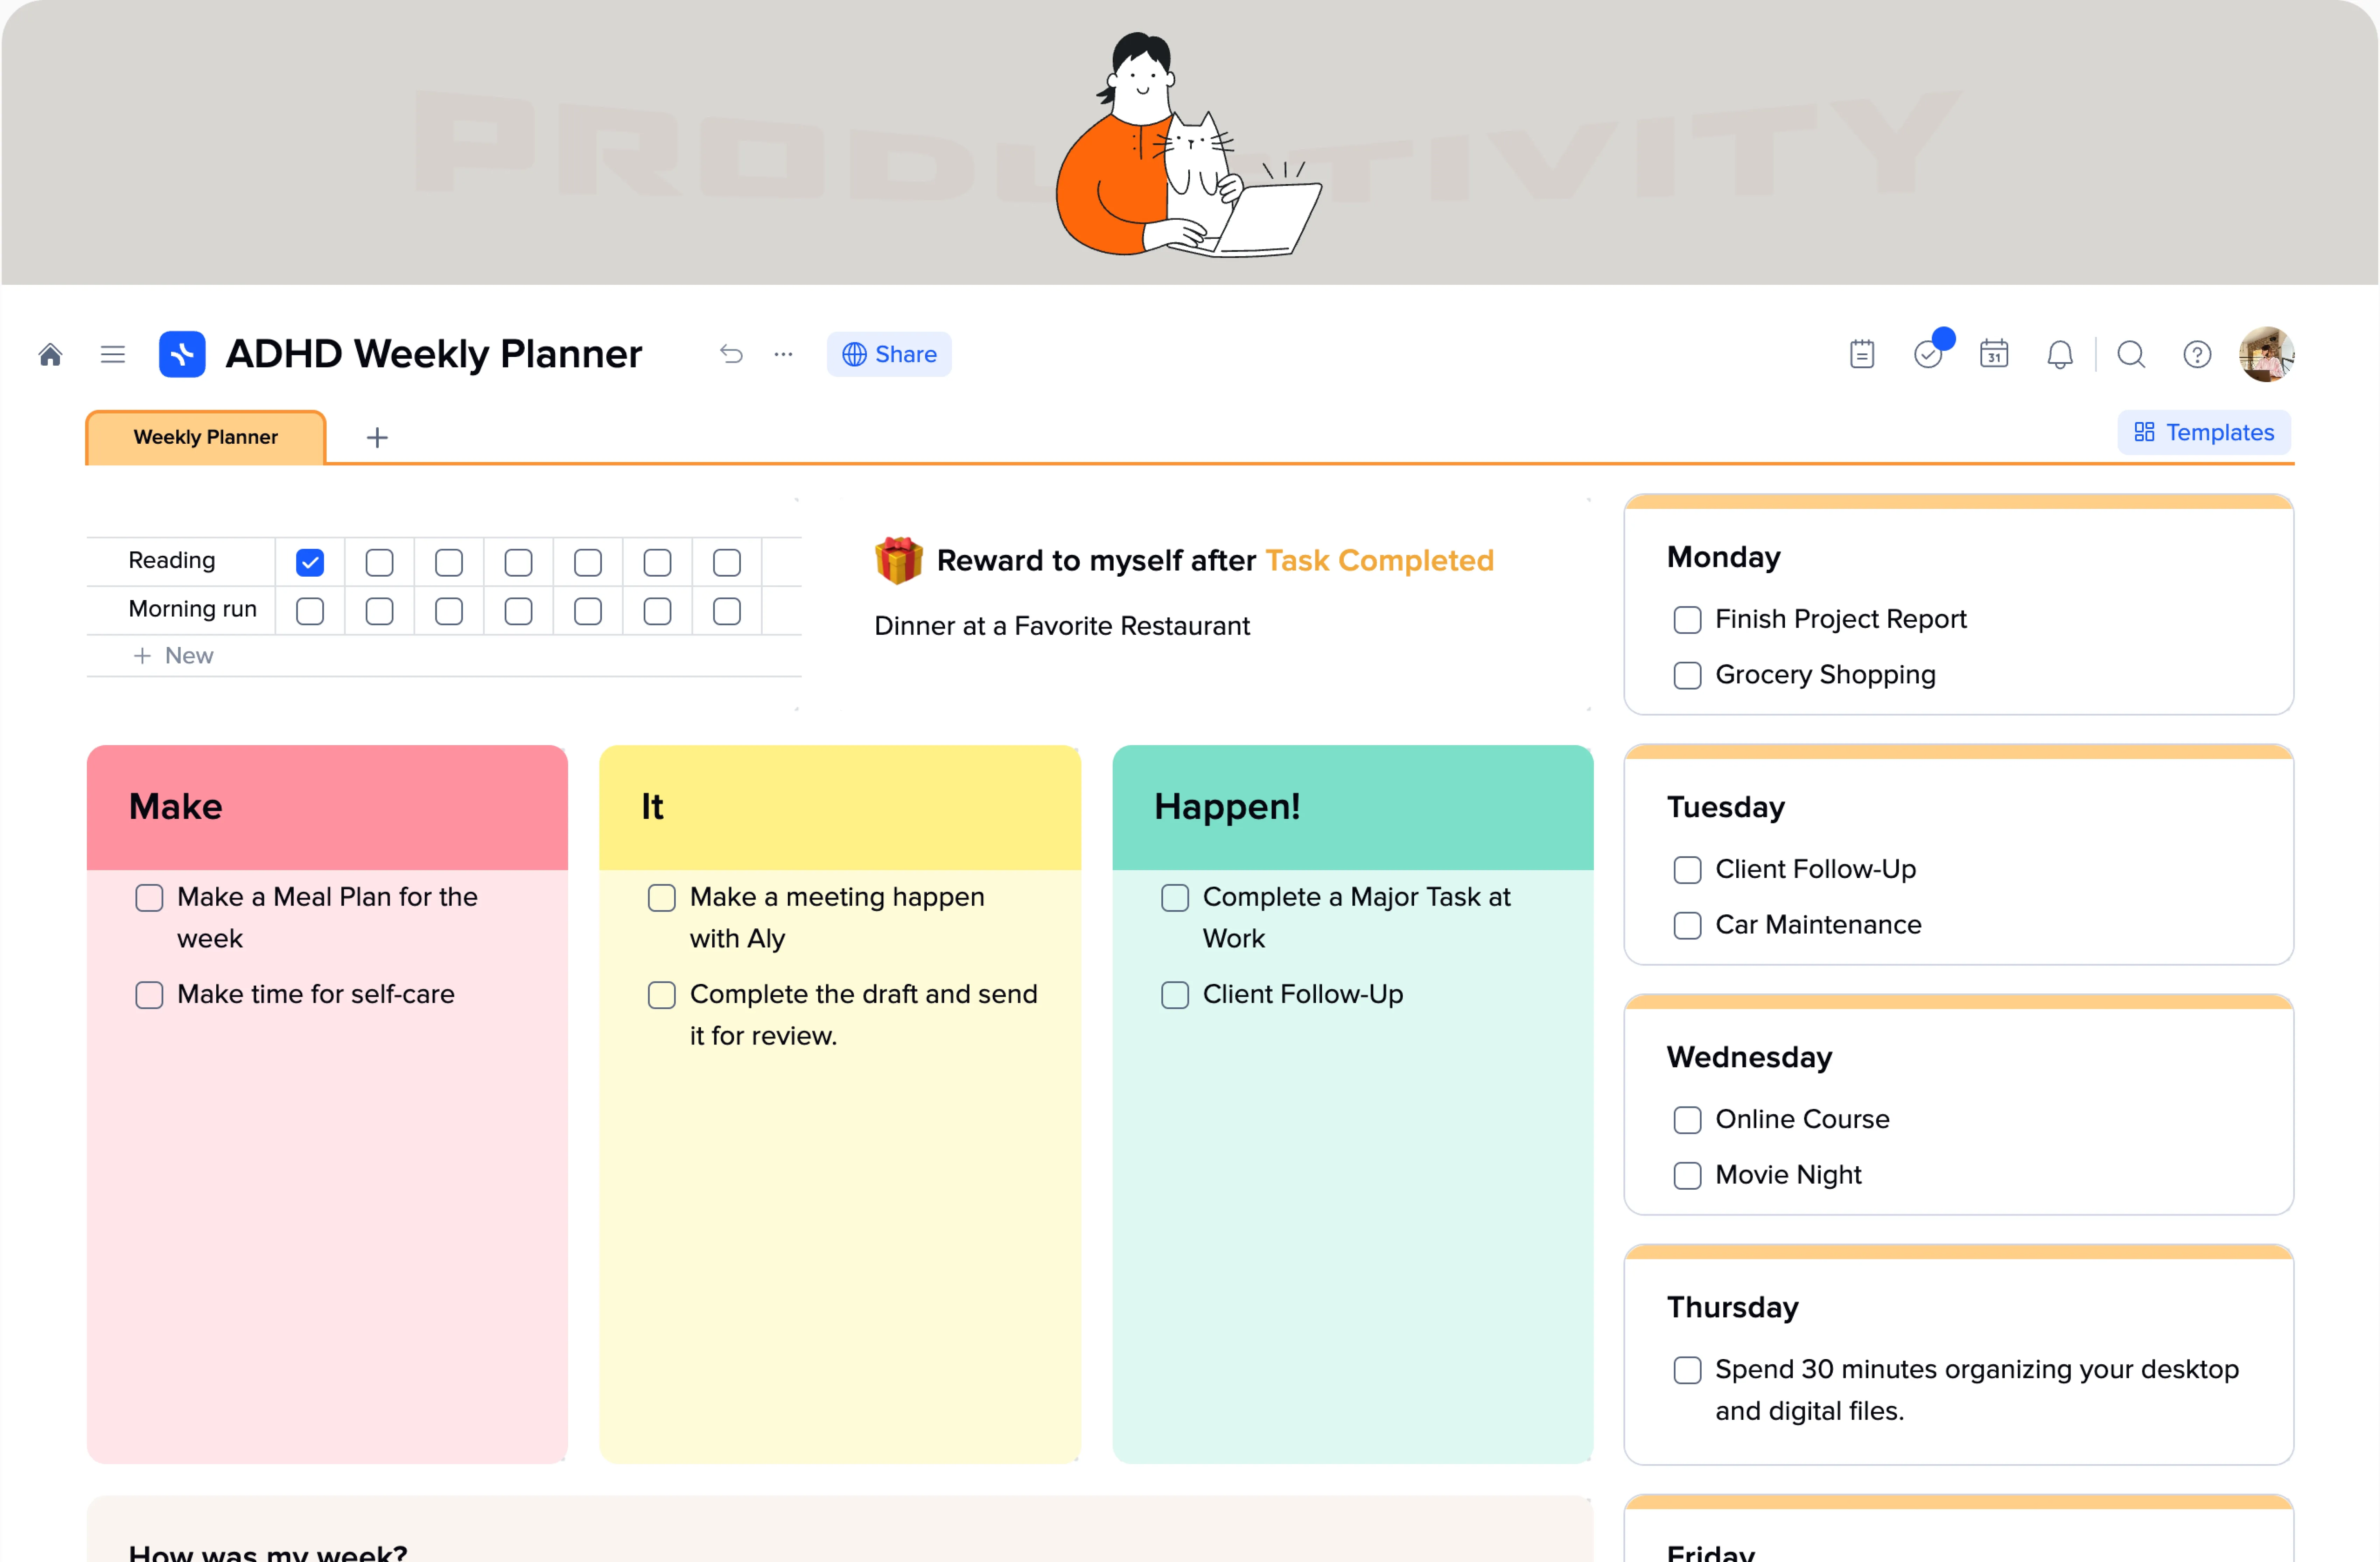Open the Templates button
The width and height of the screenshot is (2380, 1562).
pos(2204,432)
